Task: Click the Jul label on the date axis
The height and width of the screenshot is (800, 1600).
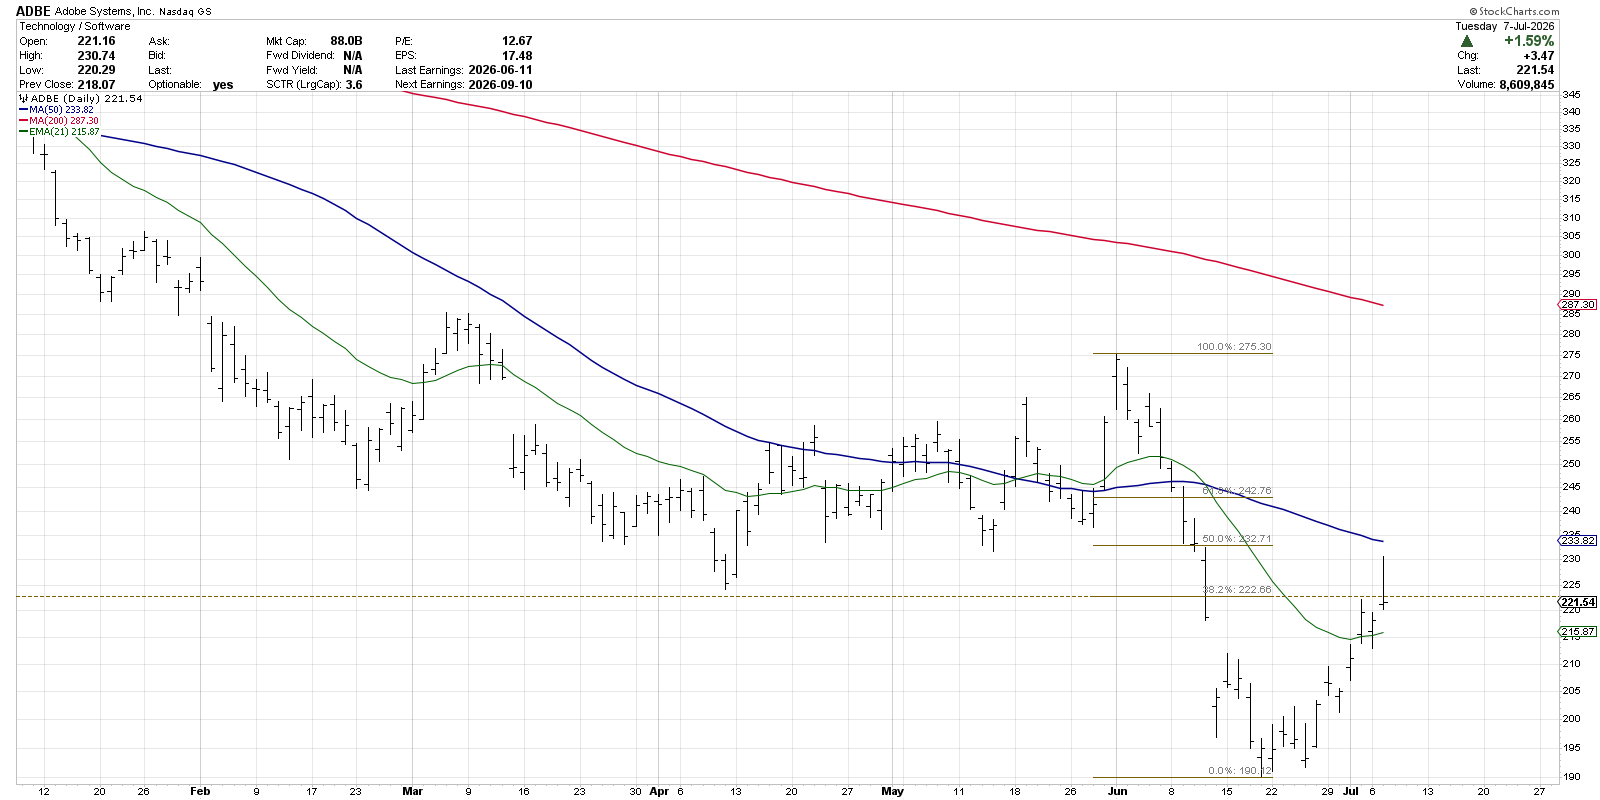Action: click(1351, 791)
